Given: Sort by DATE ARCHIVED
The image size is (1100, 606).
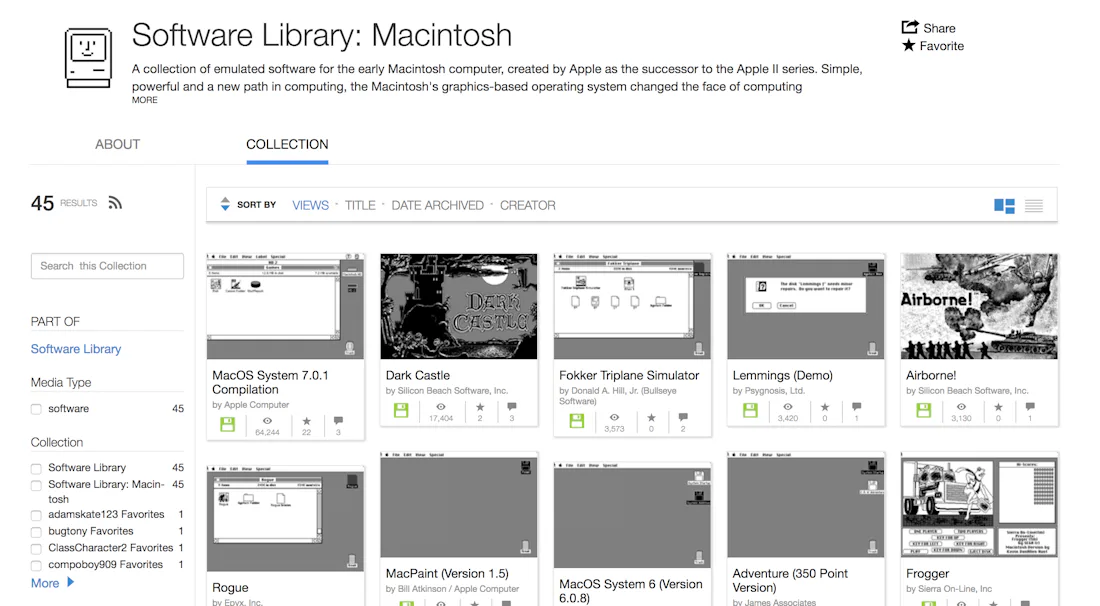Looking at the screenshot, I should click(x=437, y=206).
